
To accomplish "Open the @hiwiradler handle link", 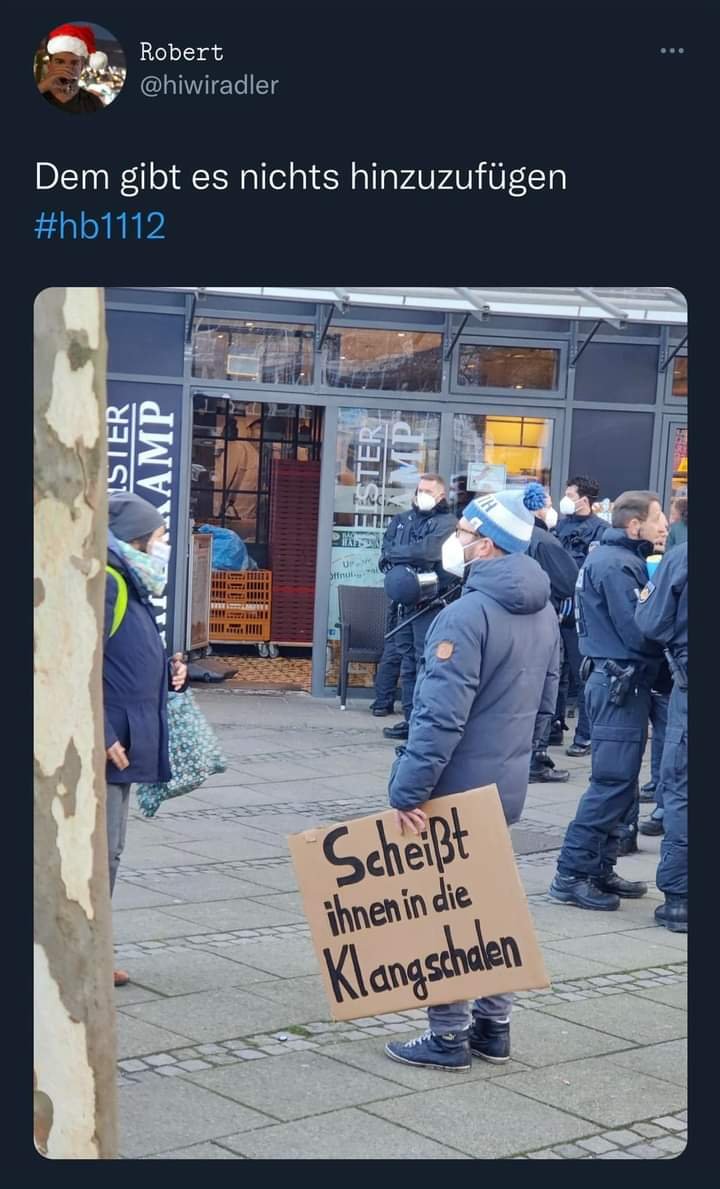I will pos(209,85).
